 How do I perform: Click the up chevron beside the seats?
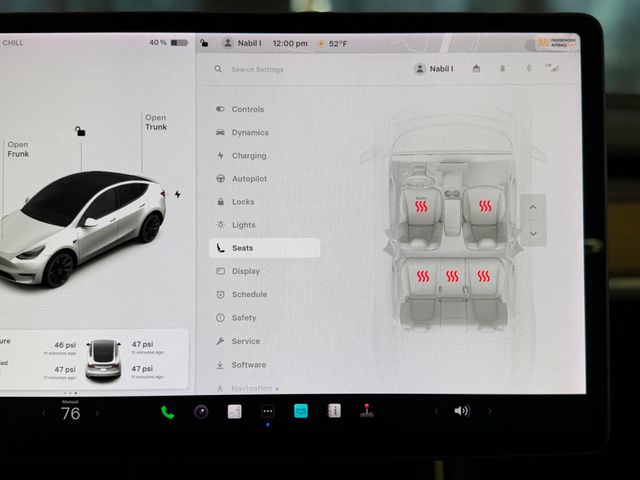(x=533, y=207)
